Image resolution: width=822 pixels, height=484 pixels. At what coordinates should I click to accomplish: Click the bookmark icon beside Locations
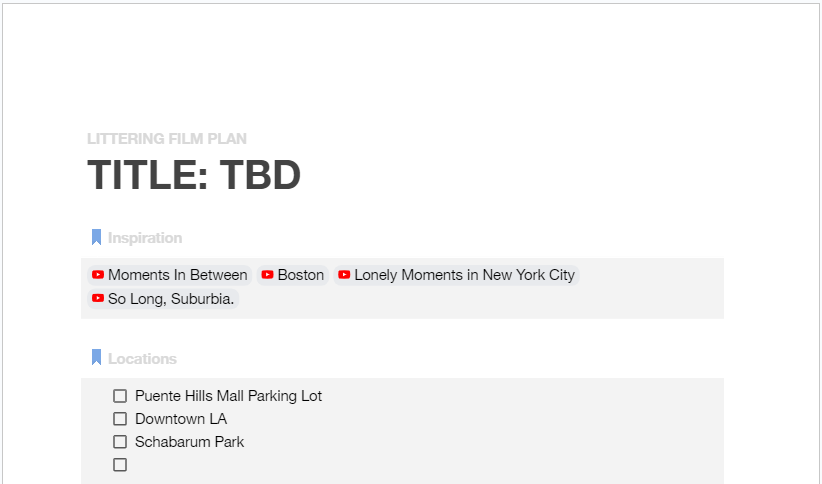pyautogui.click(x=96, y=358)
